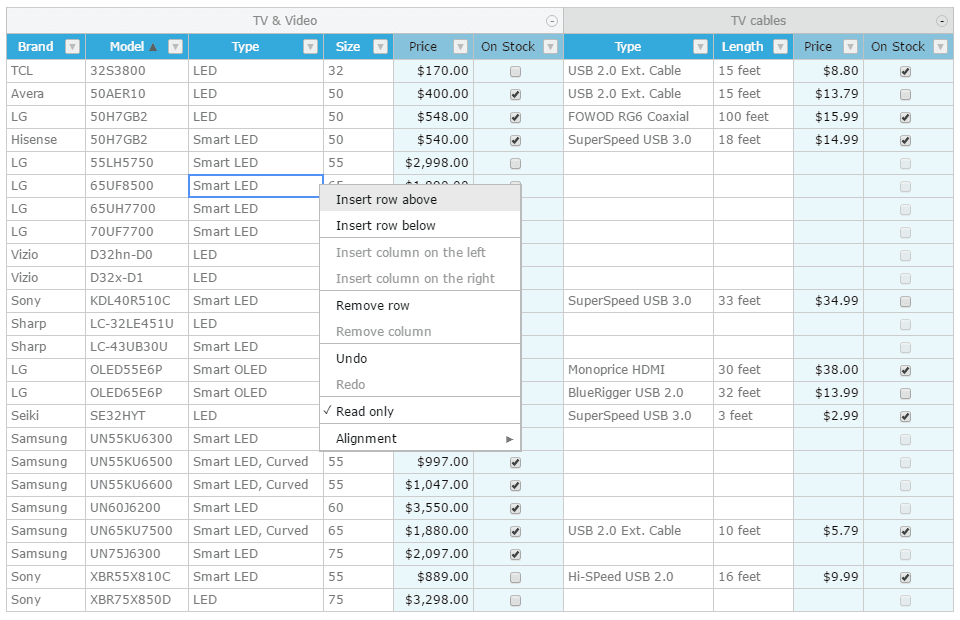Toggle On Stock checkbox for TCL 32S3800
Screen dimensions: 960x620
click(x=516, y=72)
